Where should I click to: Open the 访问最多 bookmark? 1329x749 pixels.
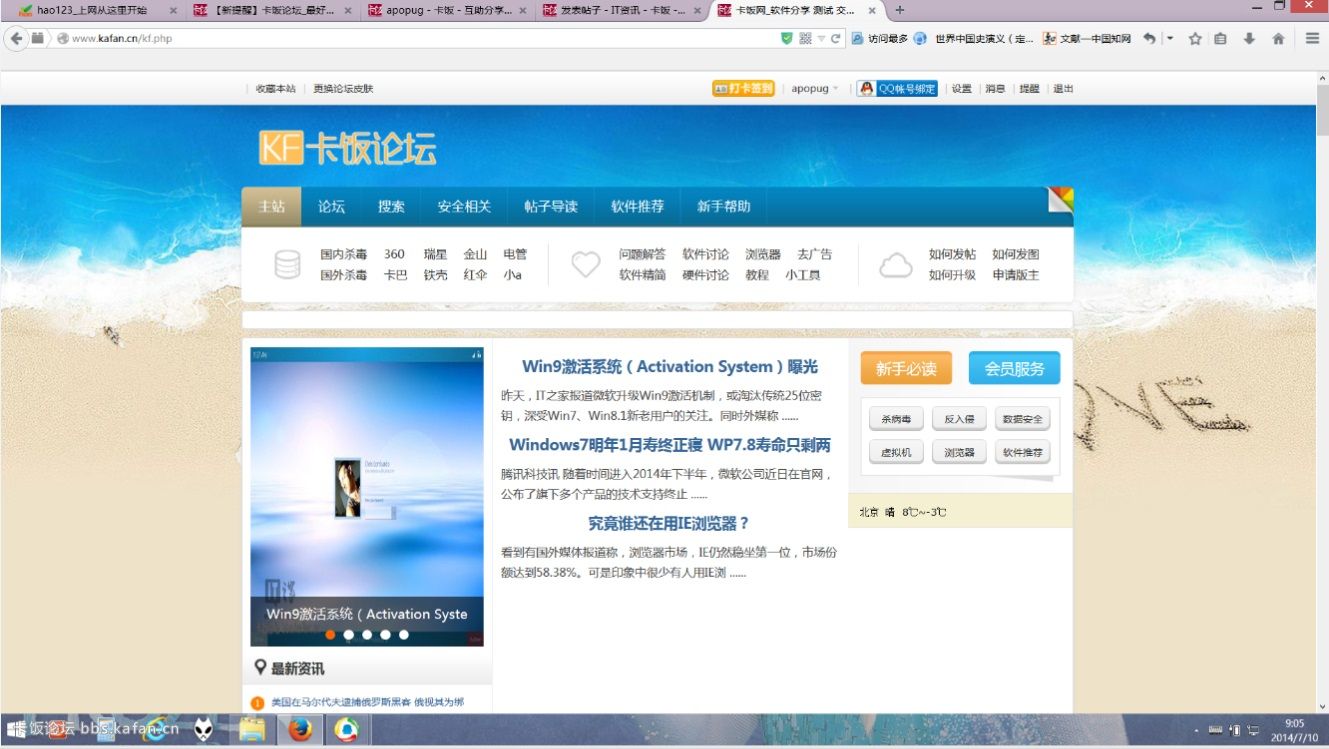click(880, 39)
